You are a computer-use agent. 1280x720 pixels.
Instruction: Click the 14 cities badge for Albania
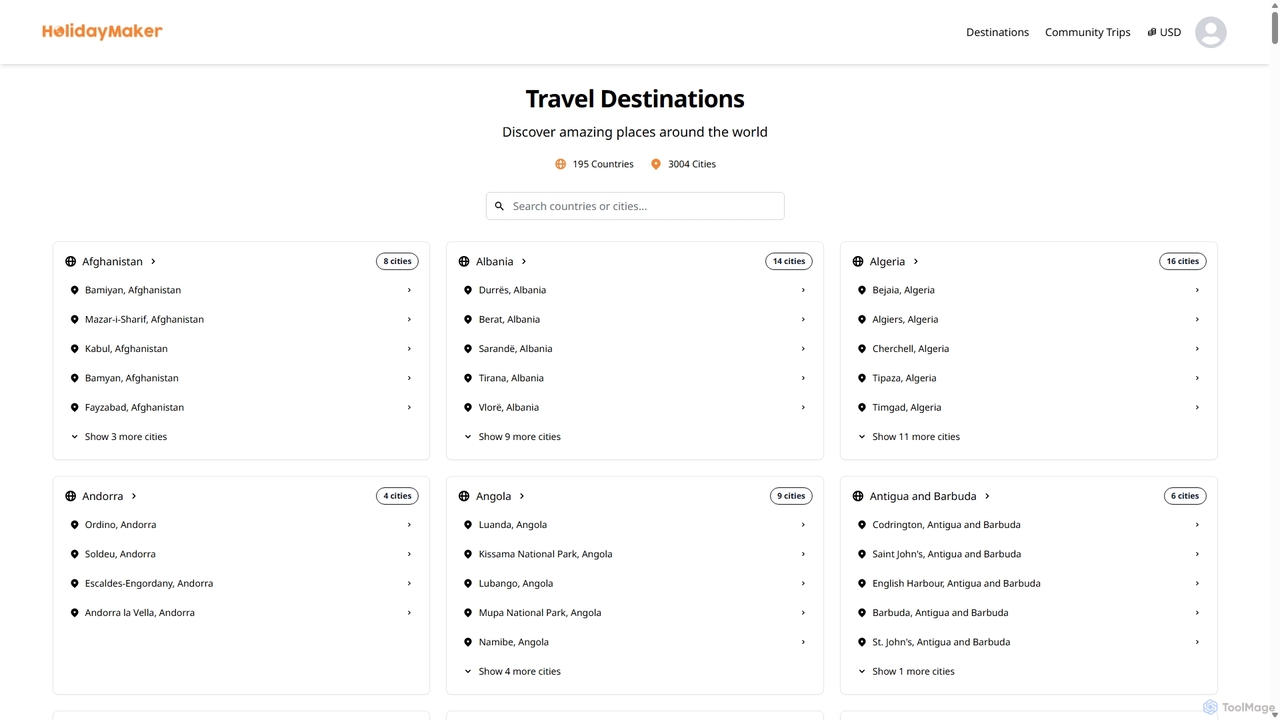(x=789, y=261)
